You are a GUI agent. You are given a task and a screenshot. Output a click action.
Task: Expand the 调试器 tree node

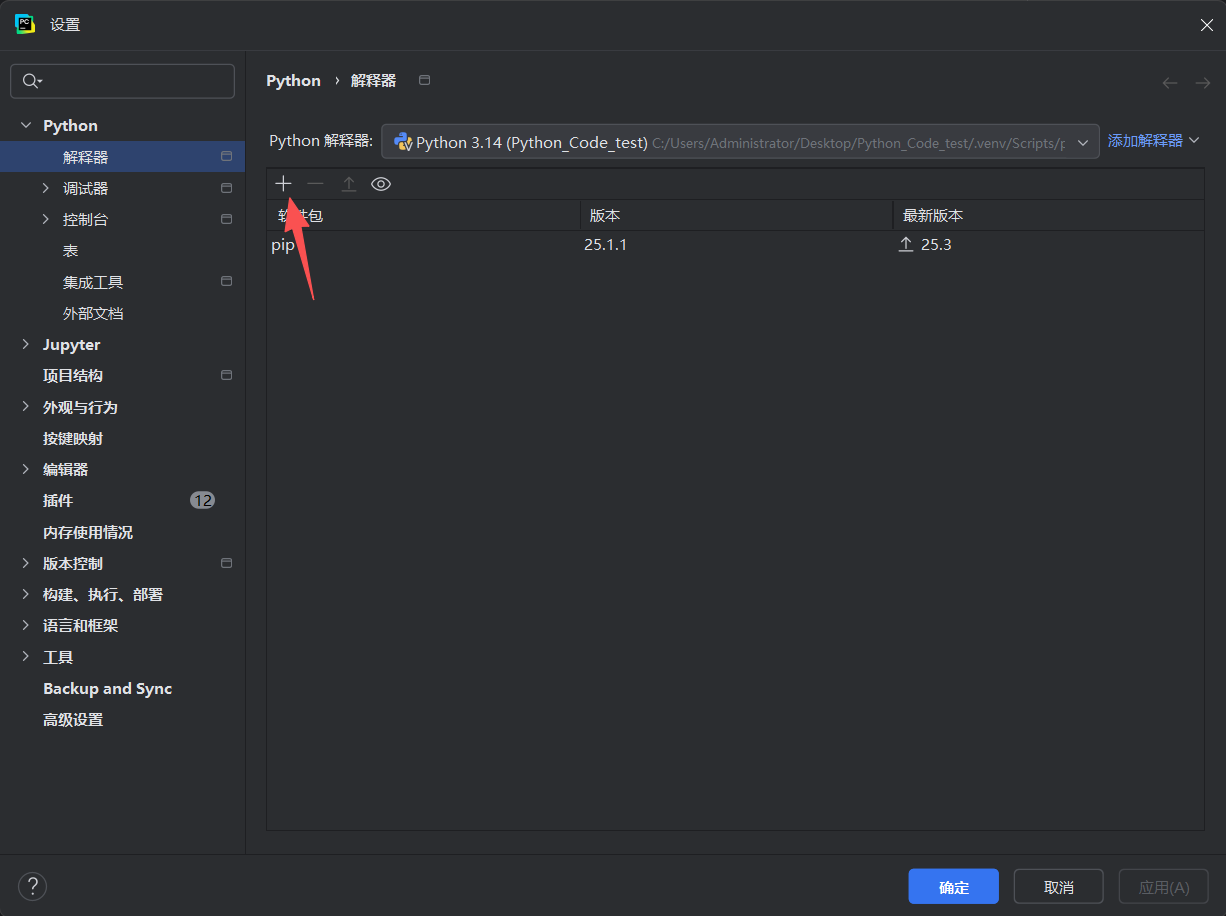(x=46, y=188)
